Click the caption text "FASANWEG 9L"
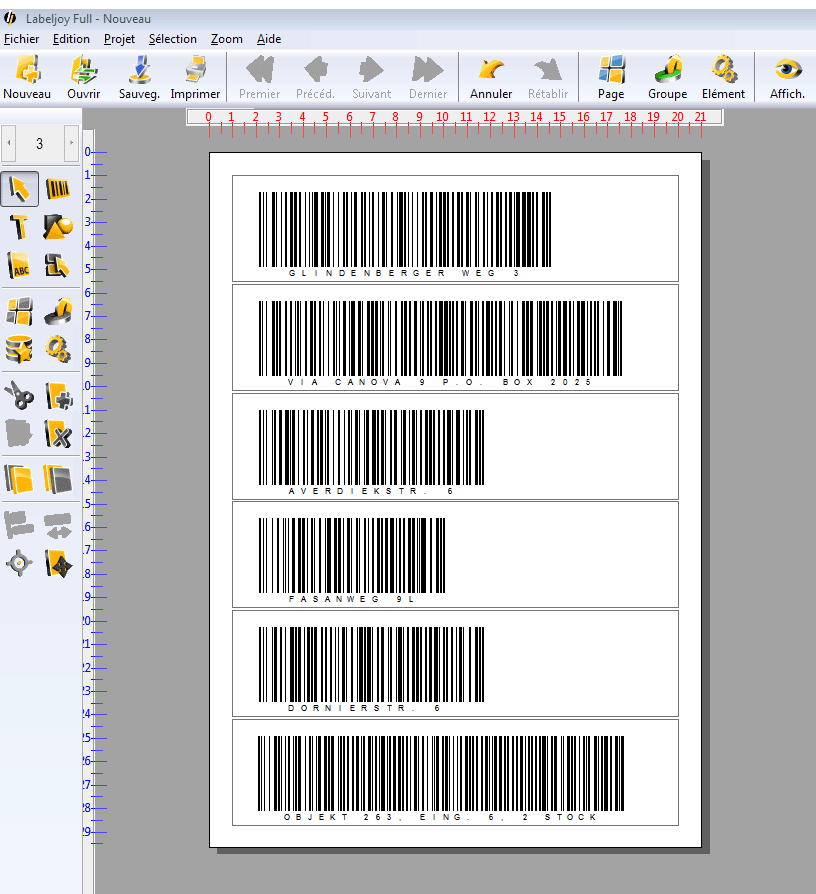 [351, 599]
